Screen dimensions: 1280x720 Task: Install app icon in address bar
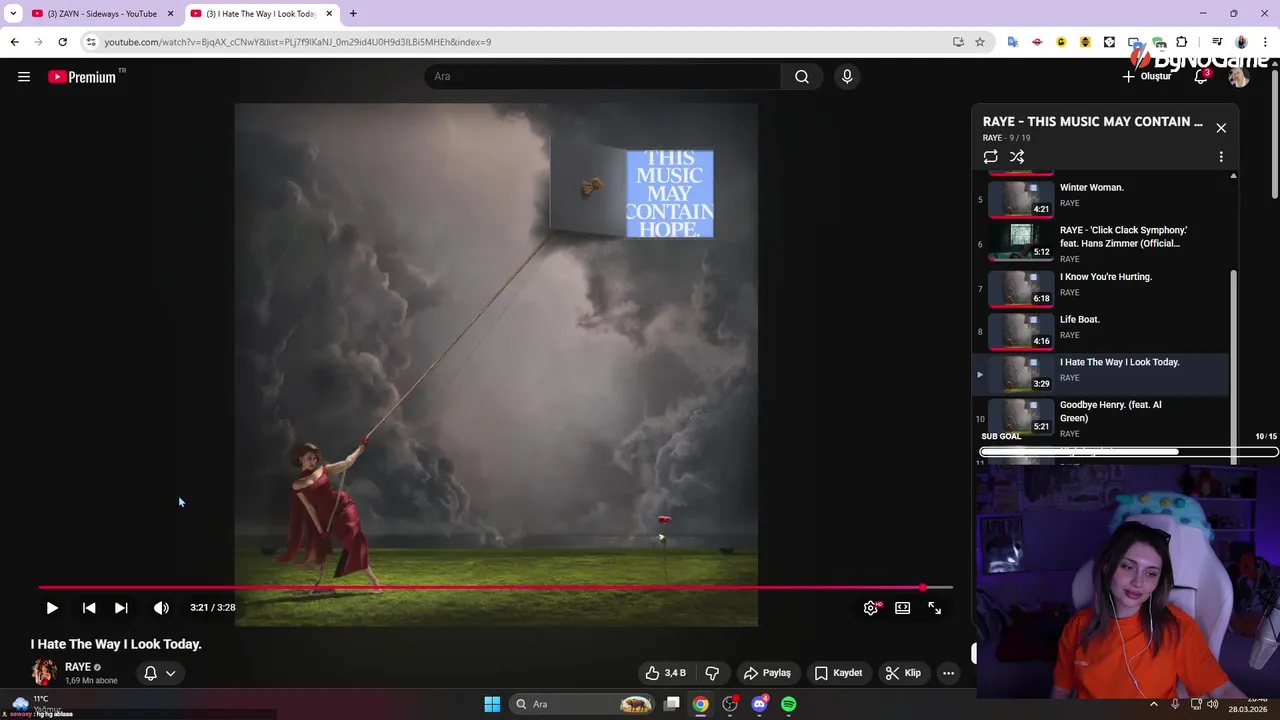pyautogui.click(x=958, y=42)
